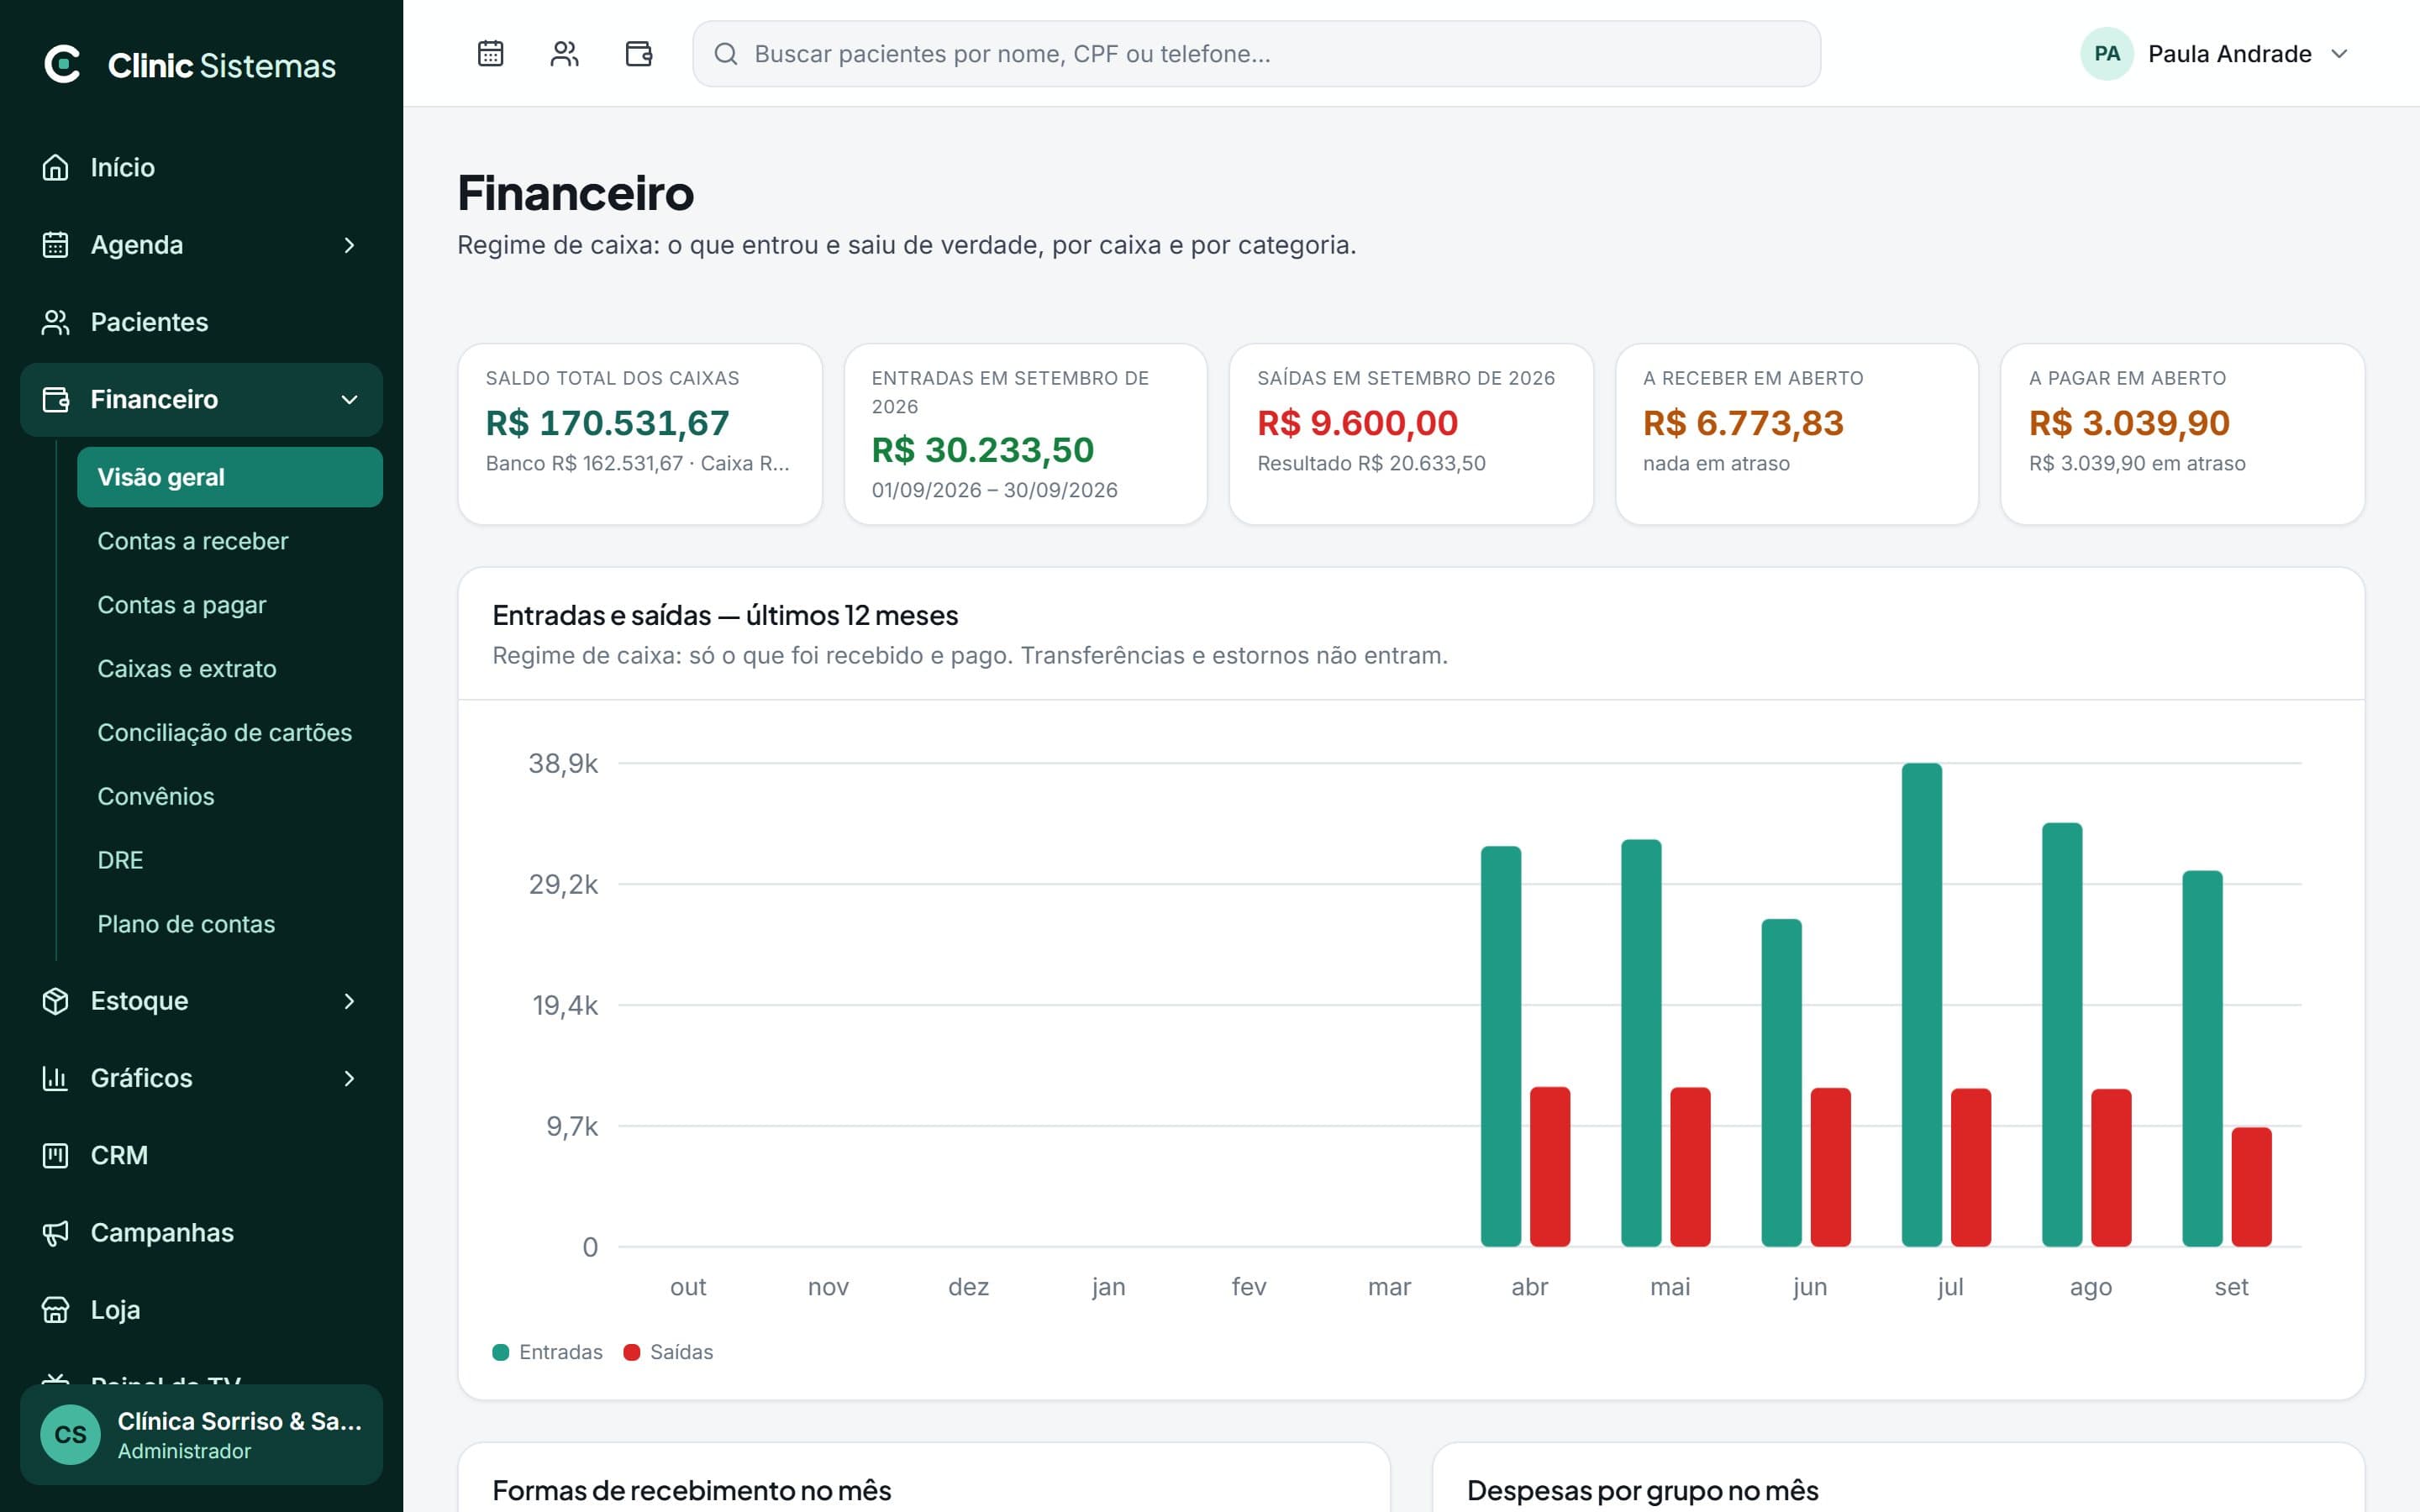Open the wallet shortcut icon in top bar
Viewport: 2420px width, 1512px height.
click(639, 53)
